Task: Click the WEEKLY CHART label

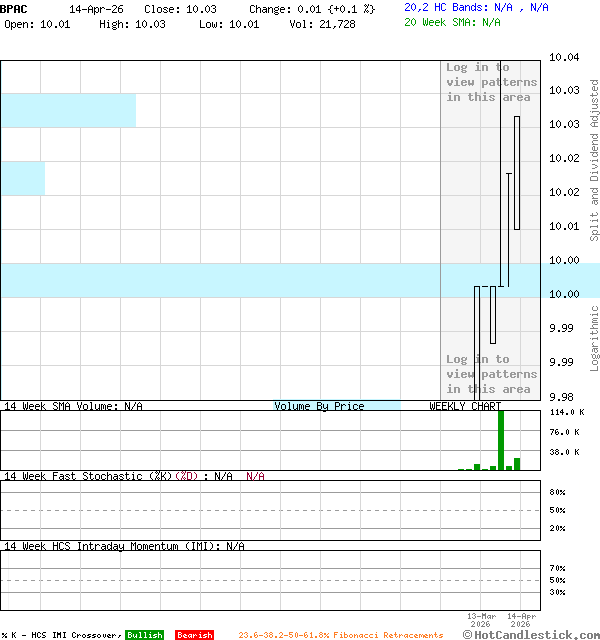Action: click(x=465, y=406)
